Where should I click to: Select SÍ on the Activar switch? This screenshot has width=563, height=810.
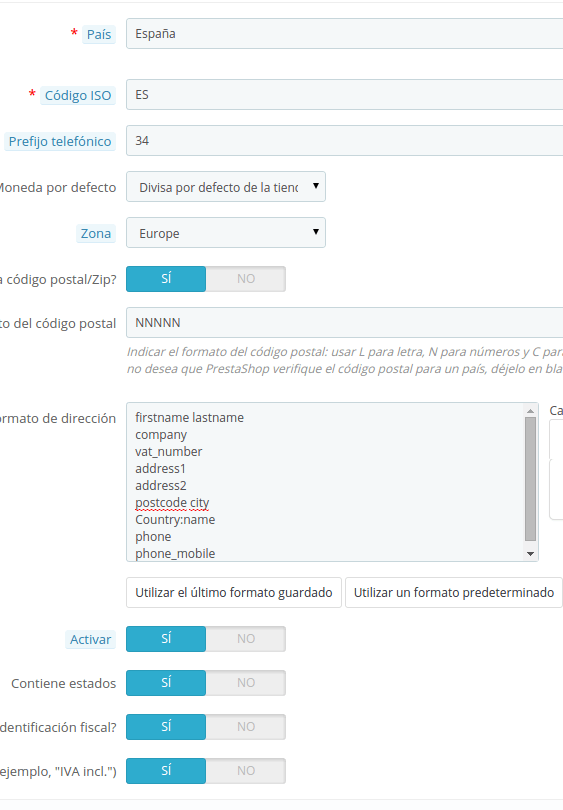click(166, 639)
